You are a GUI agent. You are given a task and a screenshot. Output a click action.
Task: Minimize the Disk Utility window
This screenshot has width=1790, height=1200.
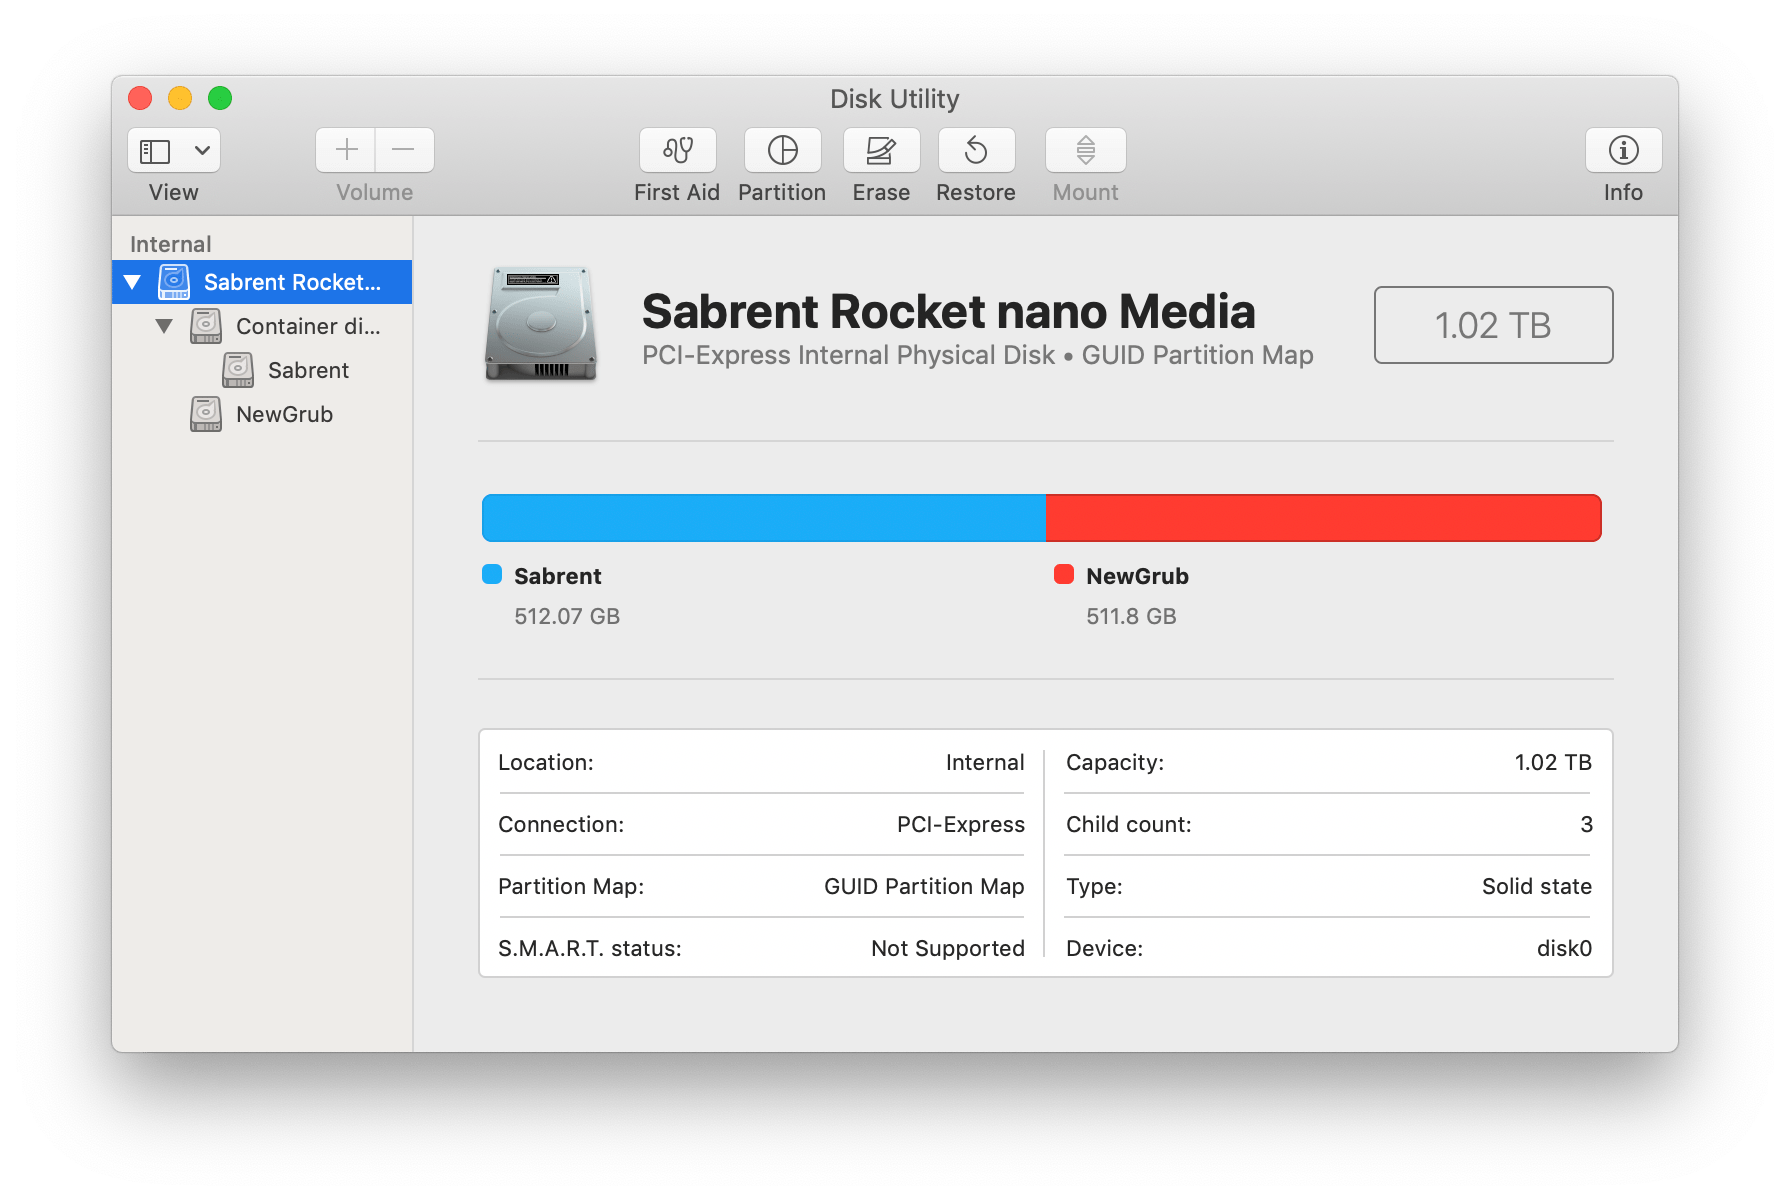[x=180, y=98]
